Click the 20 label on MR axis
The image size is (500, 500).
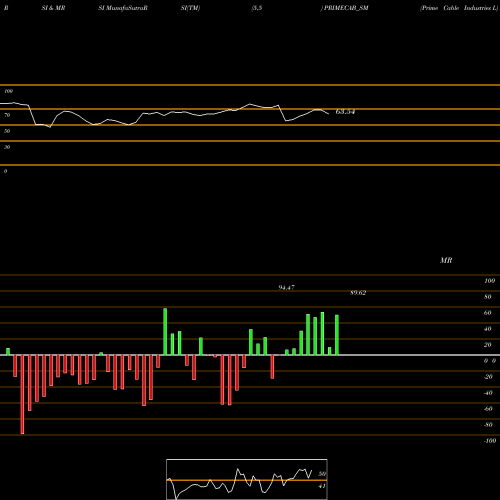click(x=488, y=345)
